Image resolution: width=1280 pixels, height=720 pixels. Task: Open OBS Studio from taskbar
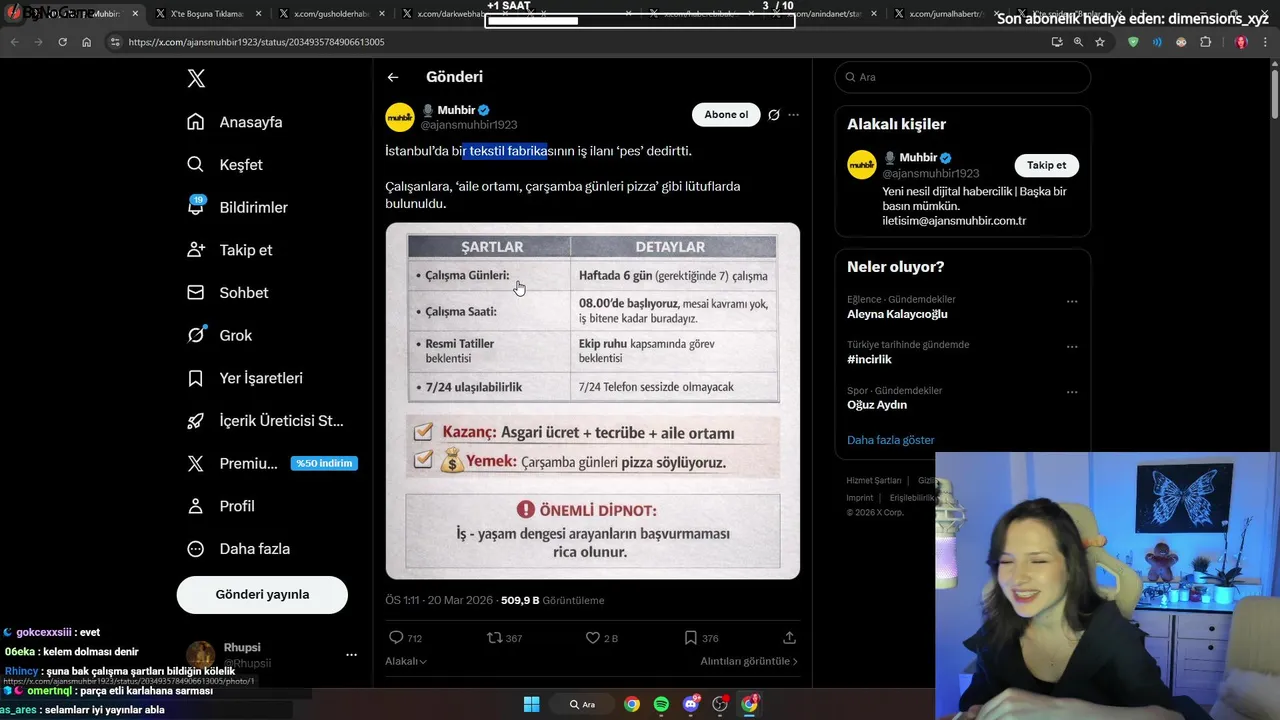(x=720, y=704)
